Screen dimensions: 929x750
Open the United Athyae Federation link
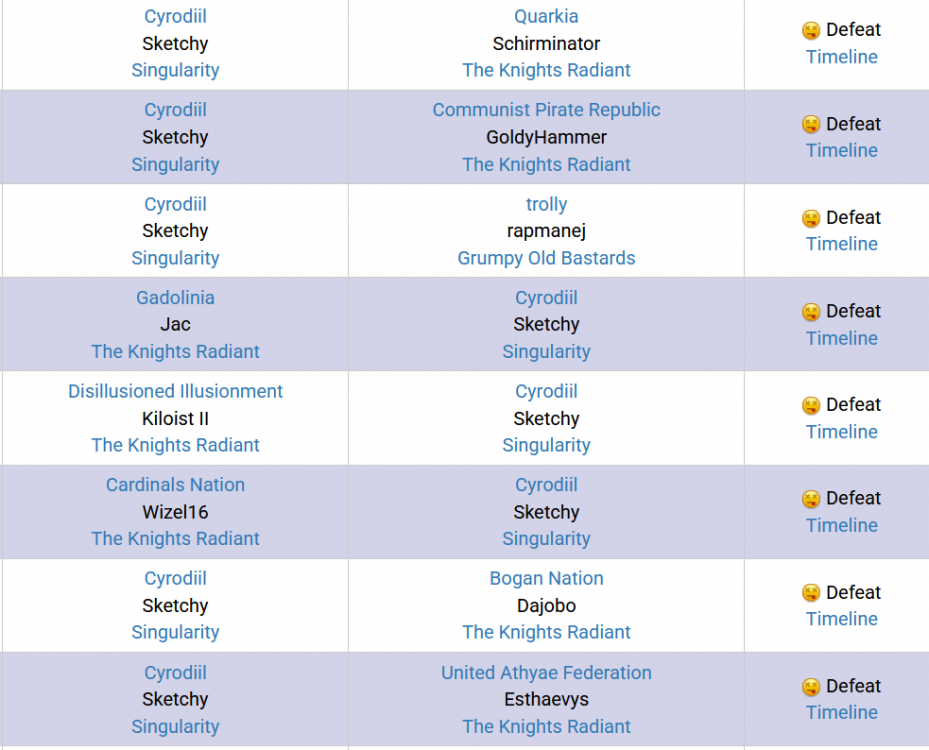pyautogui.click(x=546, y=672)
